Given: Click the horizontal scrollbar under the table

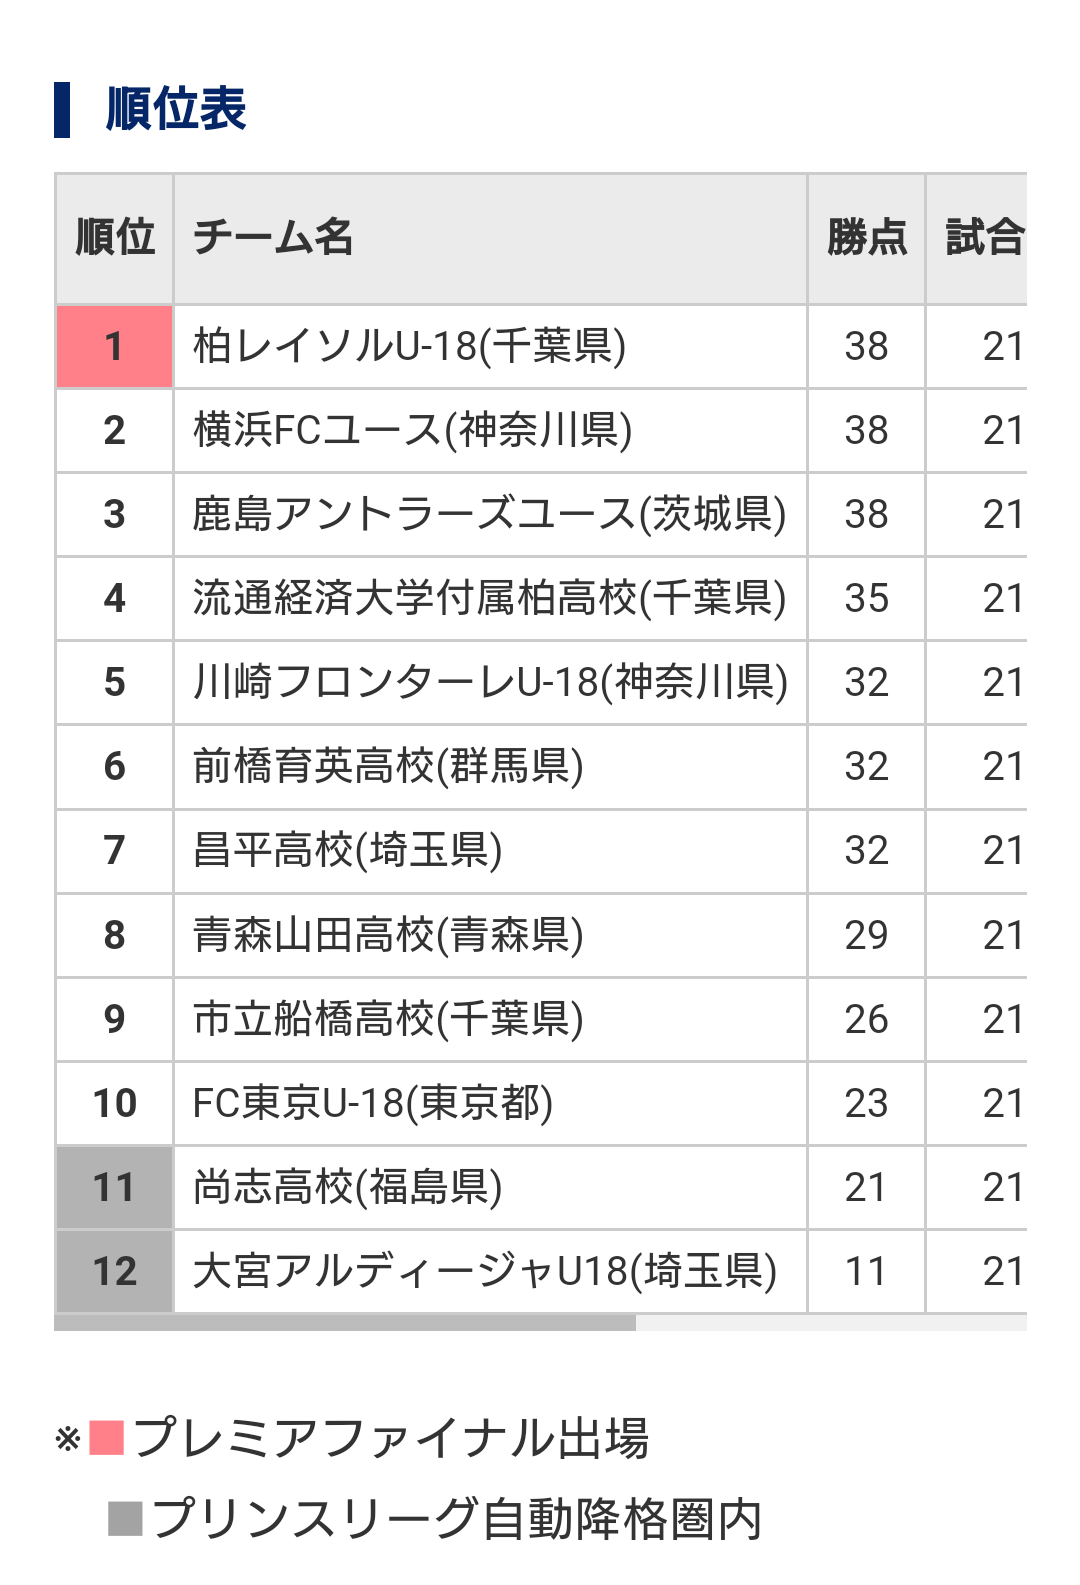Looking at the screenshot, I should pyautogui.click(x=345, y=1323).
